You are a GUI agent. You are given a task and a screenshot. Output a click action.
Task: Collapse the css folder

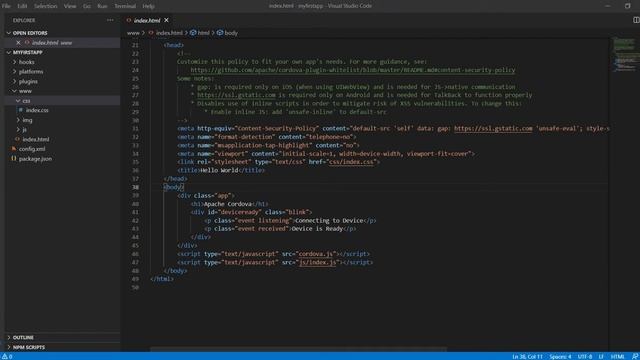pyautogui.click(x=18, y=100)
